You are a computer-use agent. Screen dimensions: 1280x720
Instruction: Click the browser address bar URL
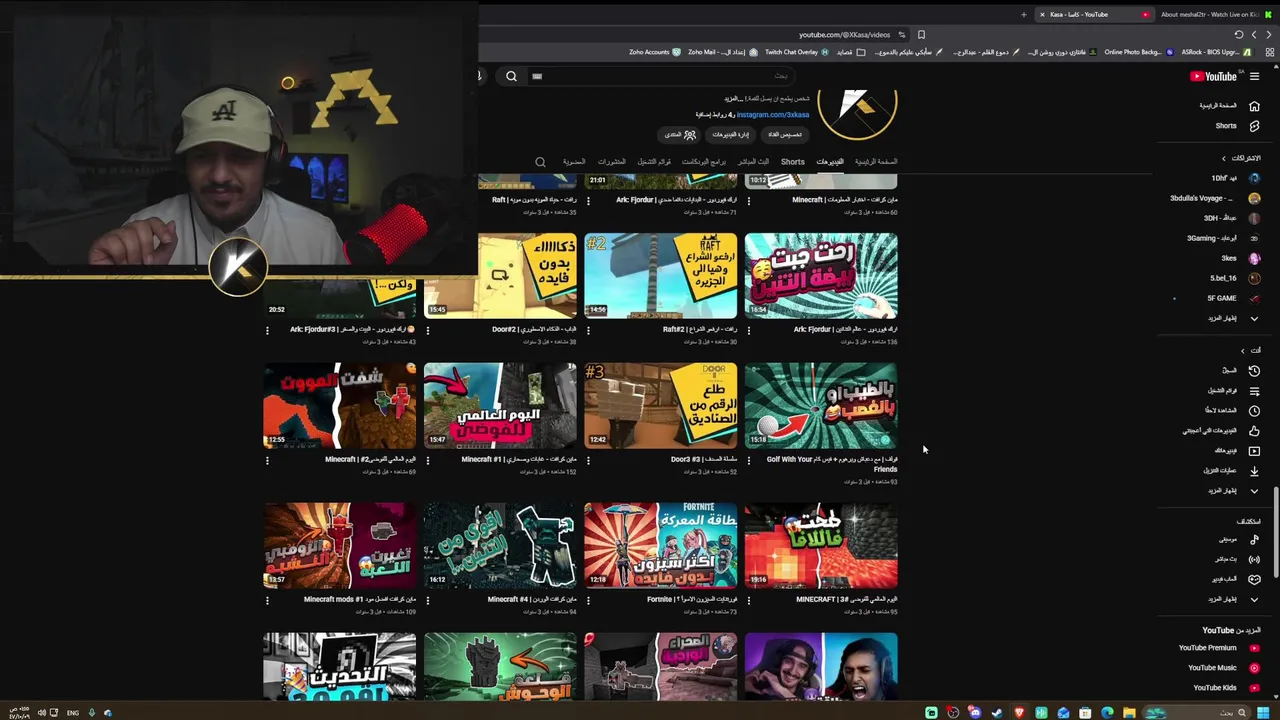[x=844, y=35]
